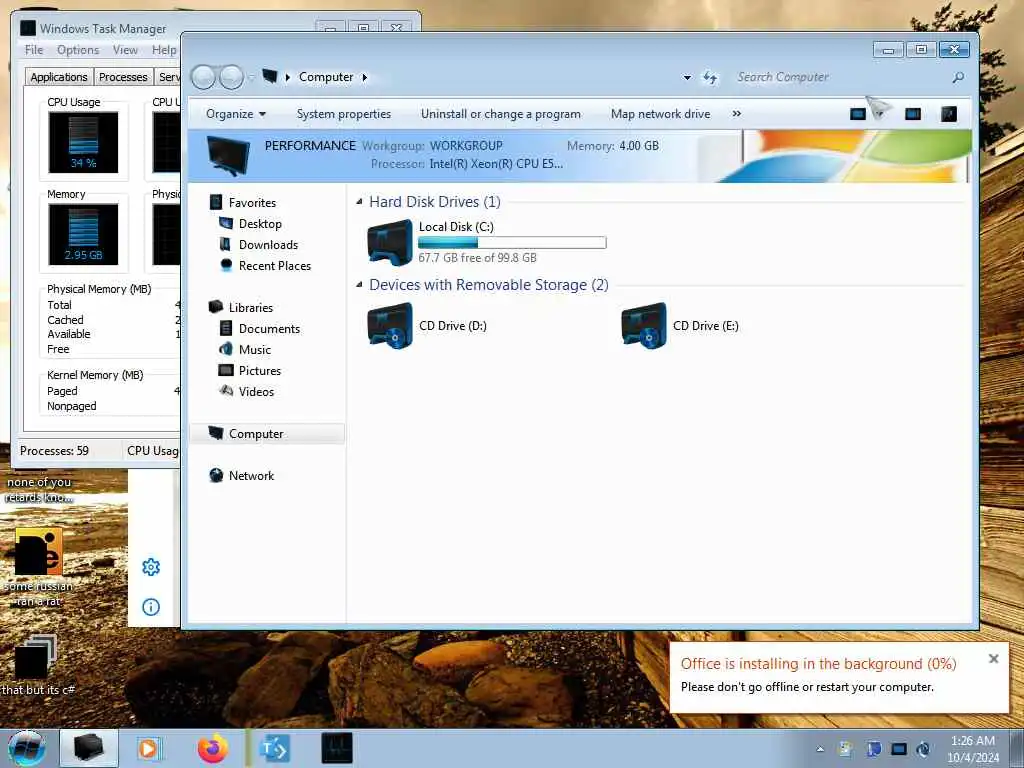Collapse Devices with Removable Storage group
The image size is (1024, 768).
coord(359,285)
